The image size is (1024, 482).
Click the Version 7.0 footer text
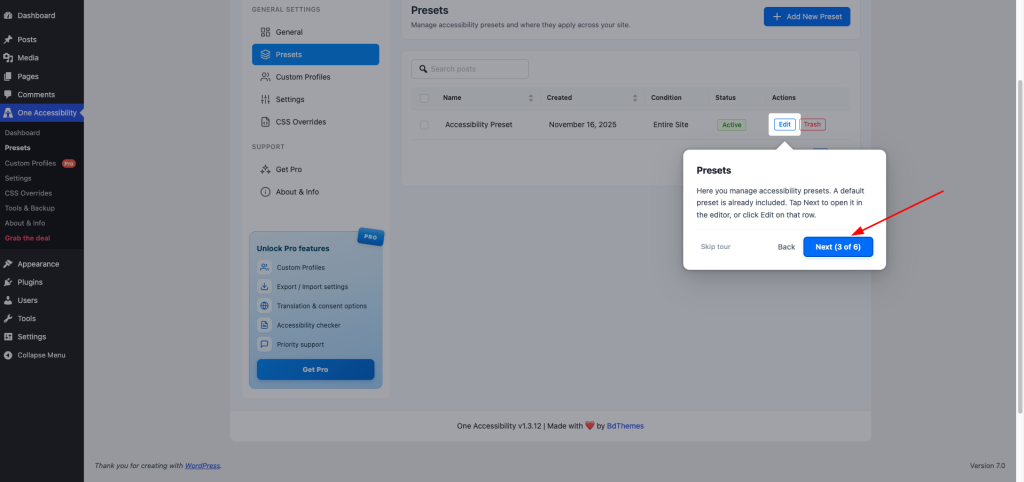tap(987, 466)
